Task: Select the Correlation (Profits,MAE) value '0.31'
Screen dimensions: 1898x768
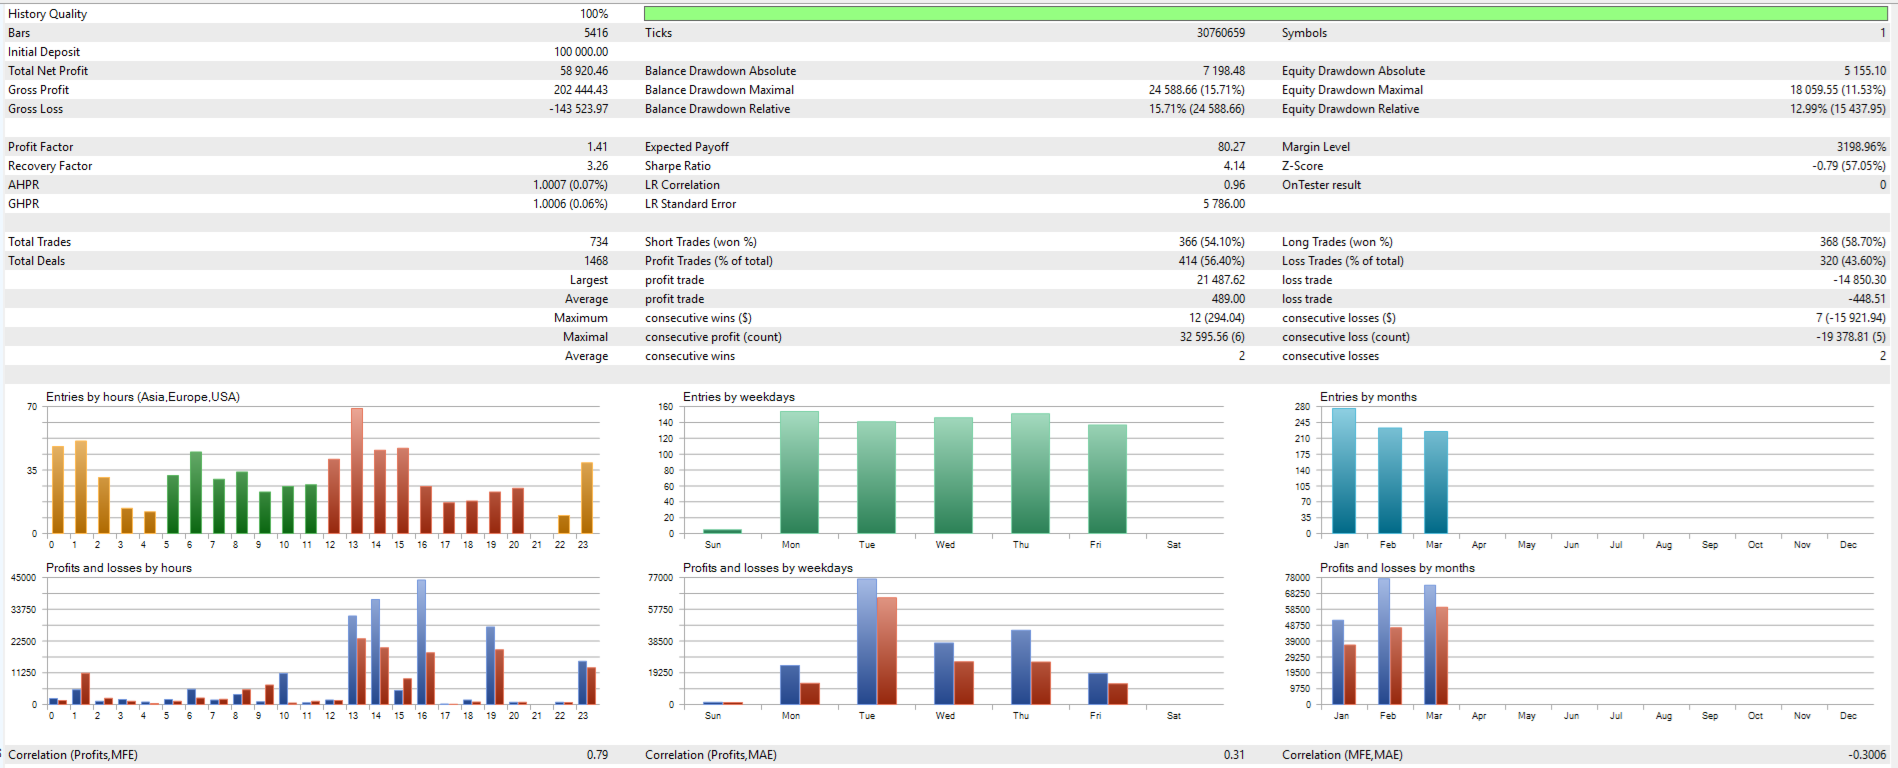Action: [x=1234, y=755]
